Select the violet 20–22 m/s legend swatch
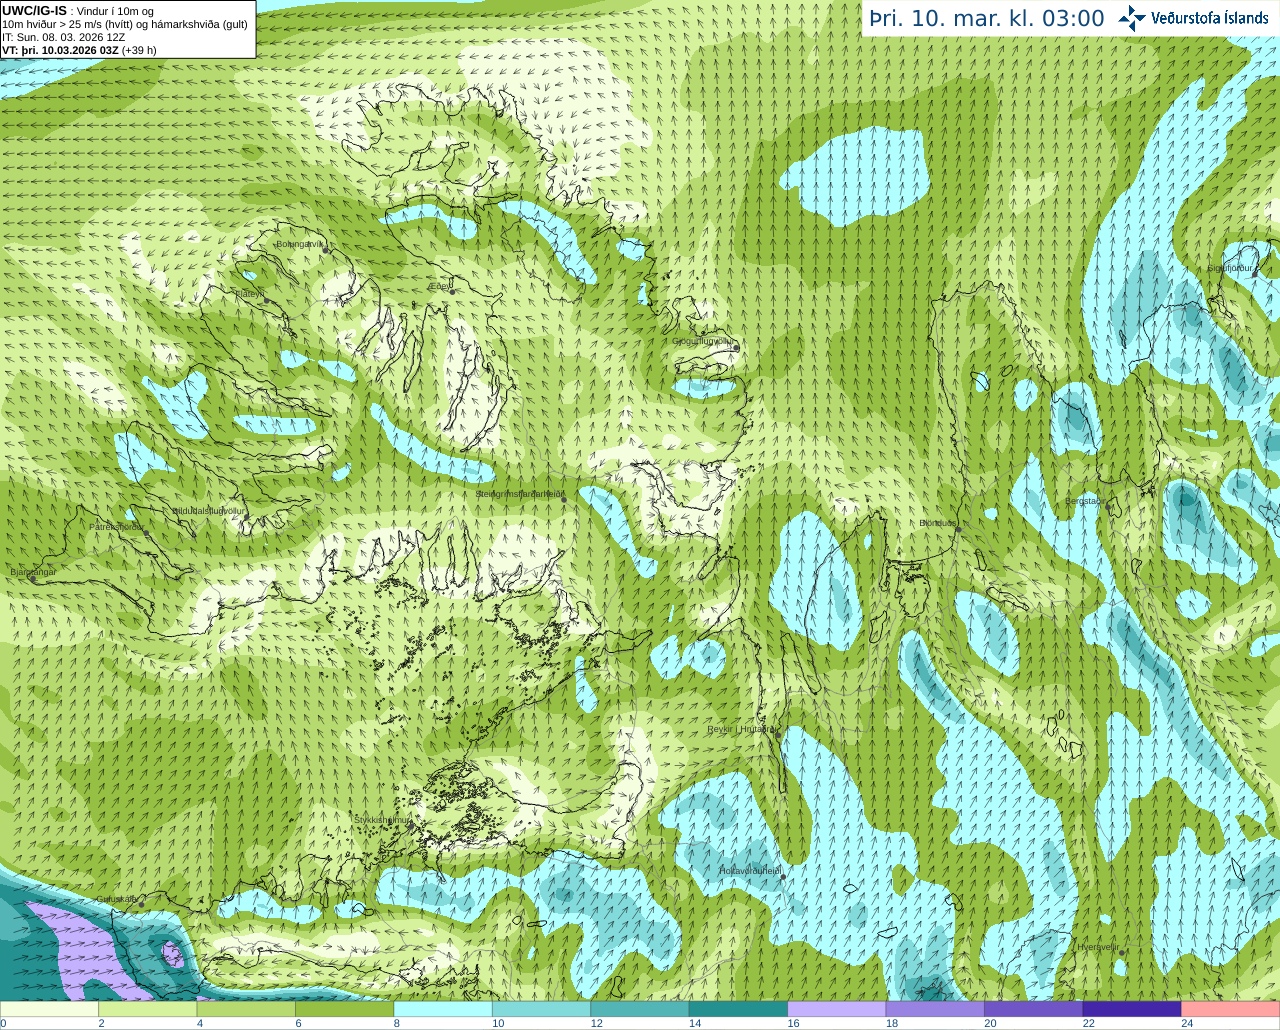The width and height of the screenshot is (1280, 1030). 1034,1009
